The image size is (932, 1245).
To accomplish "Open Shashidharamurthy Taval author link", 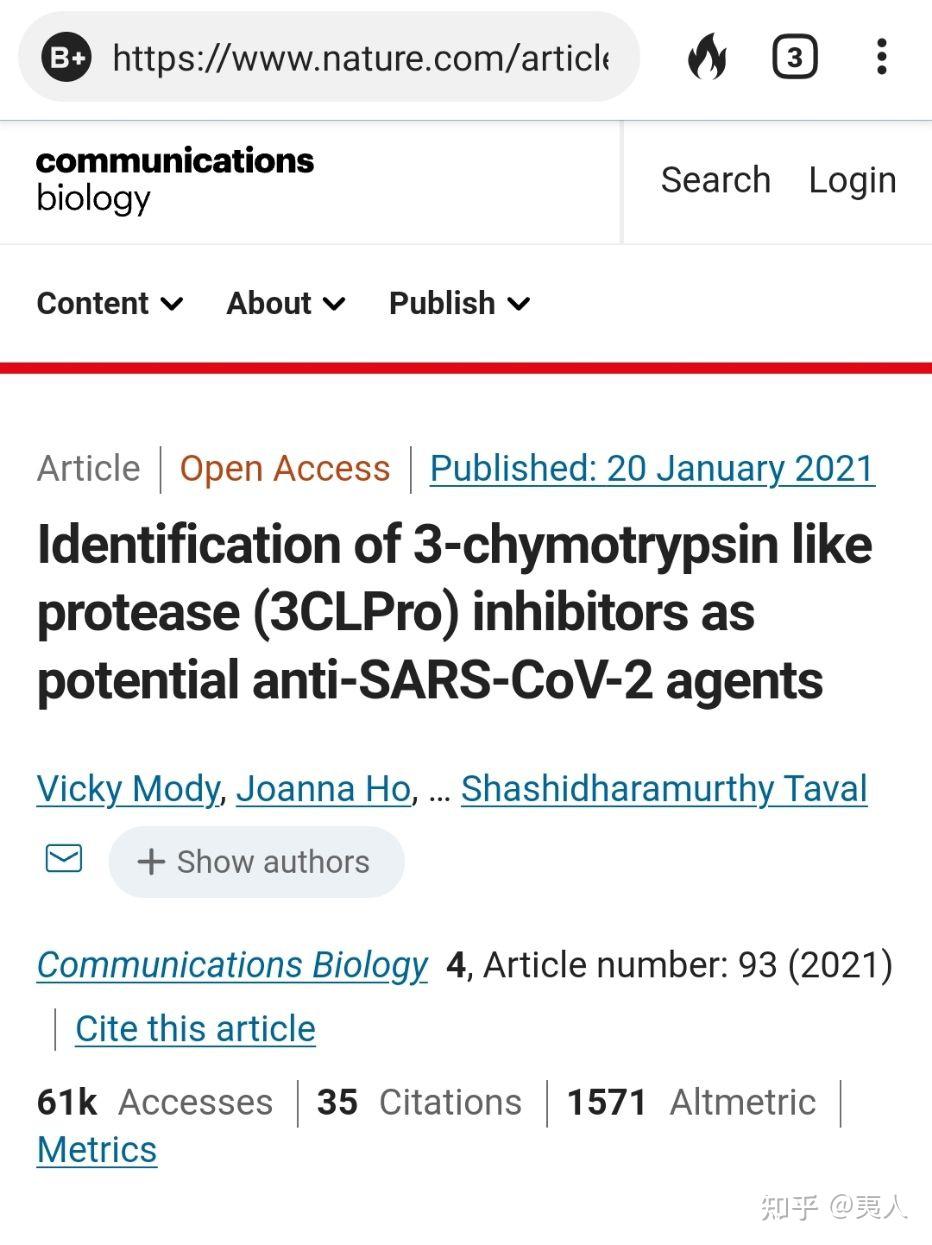I will [664, 789].
